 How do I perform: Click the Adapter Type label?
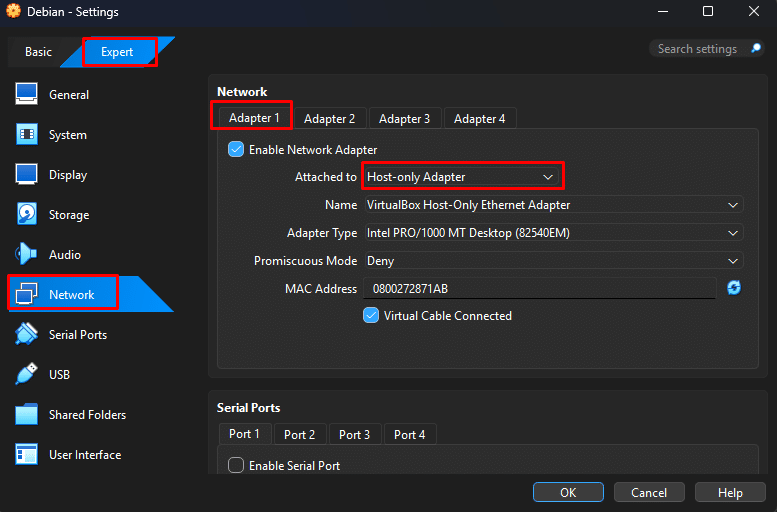tap(322, 232)
